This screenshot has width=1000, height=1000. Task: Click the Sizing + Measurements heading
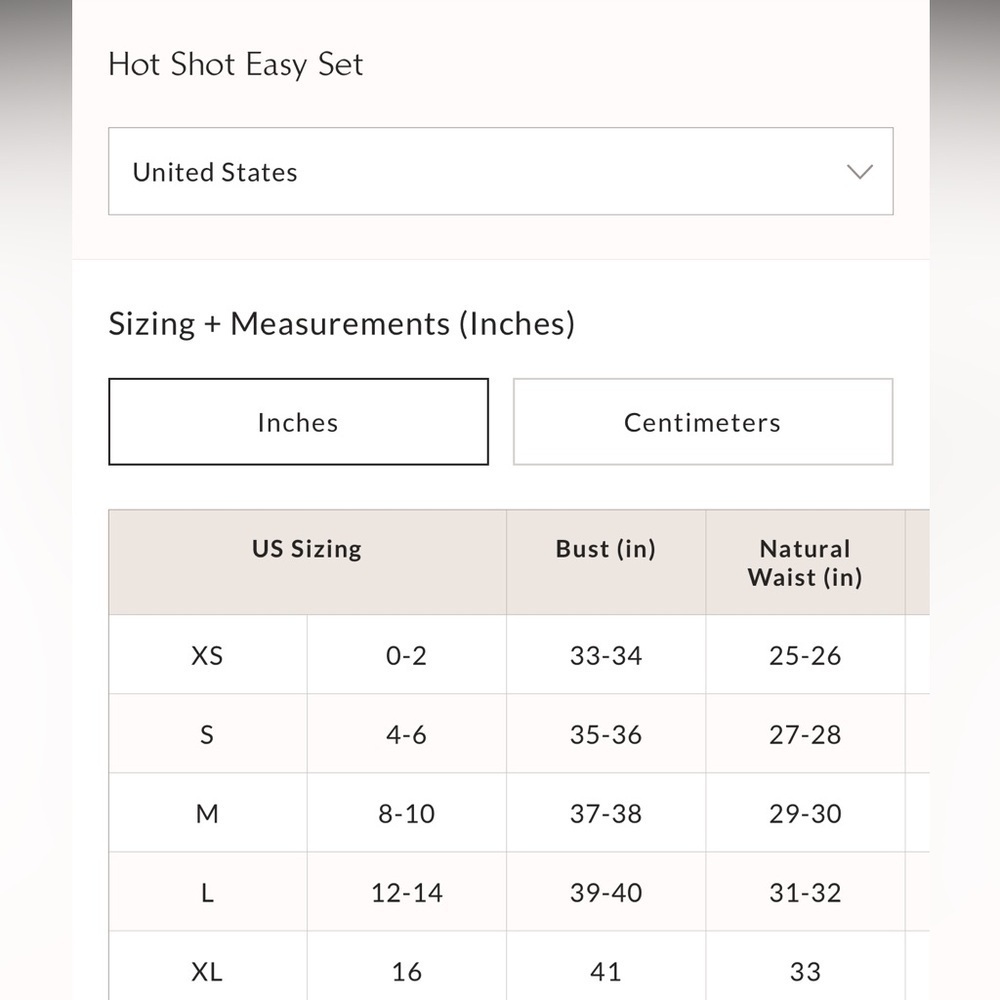pyautogui.click(x=343, y=323)
